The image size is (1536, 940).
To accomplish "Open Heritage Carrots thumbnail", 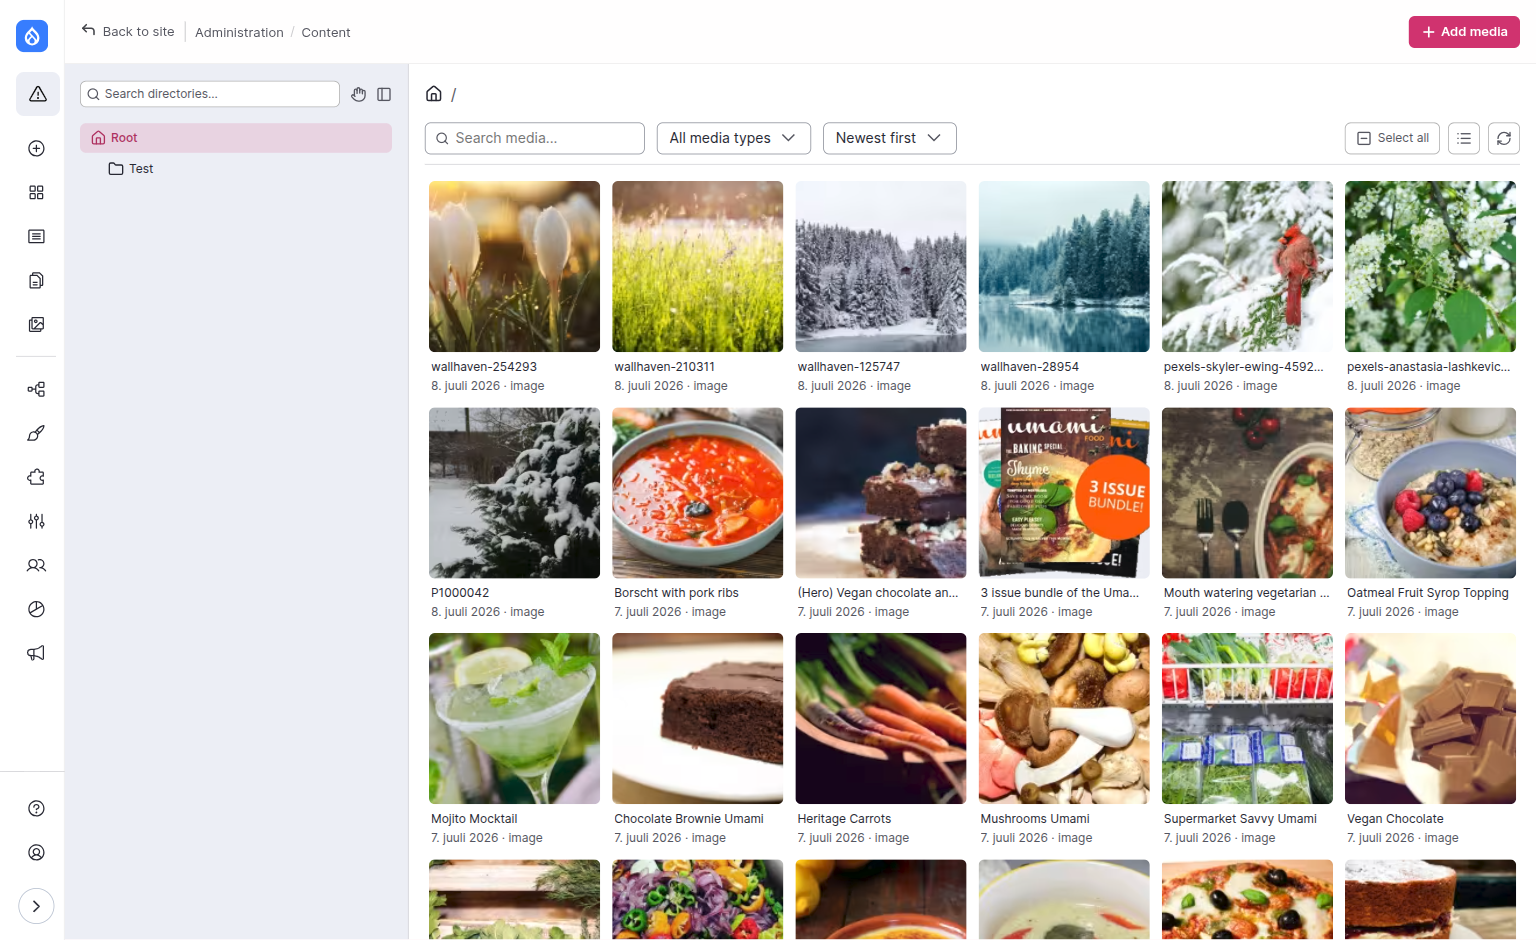I will (881, 718).
